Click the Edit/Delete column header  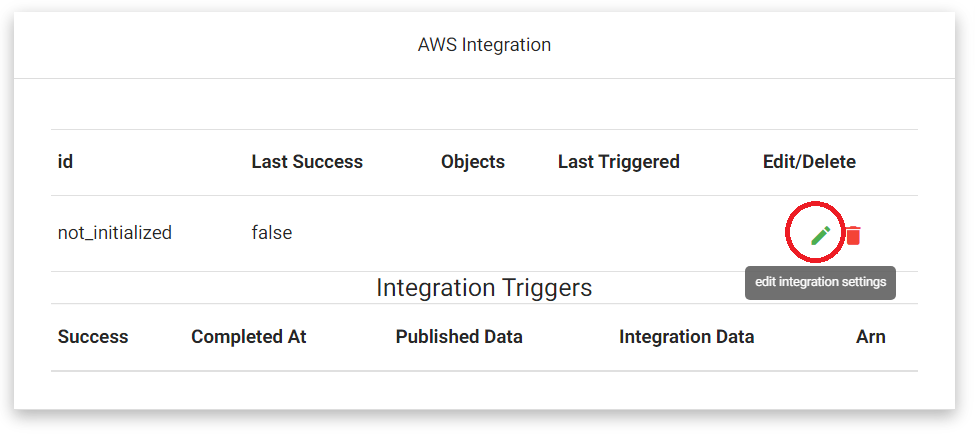pyautogui.click(x=809, y=162)
